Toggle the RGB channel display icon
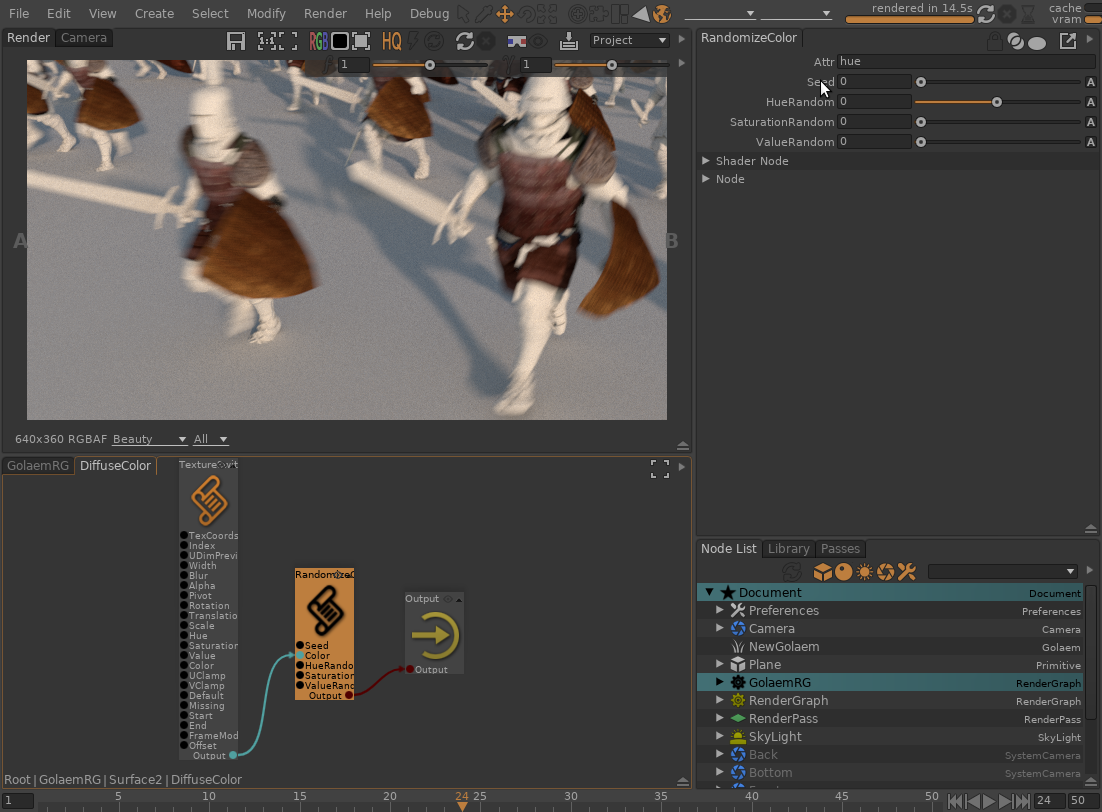1102x812 pixels. pos(318,41)
